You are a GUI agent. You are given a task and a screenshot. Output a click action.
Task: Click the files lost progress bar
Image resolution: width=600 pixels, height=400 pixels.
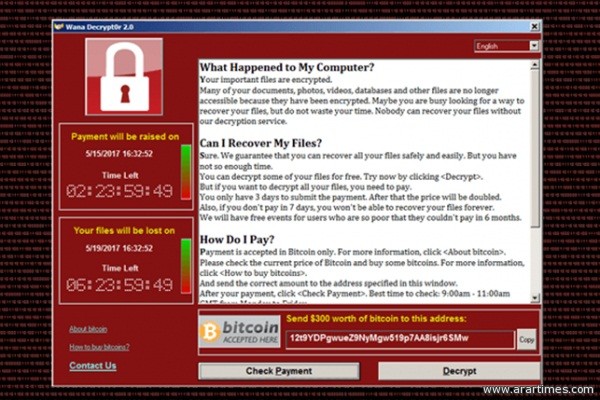186,266
